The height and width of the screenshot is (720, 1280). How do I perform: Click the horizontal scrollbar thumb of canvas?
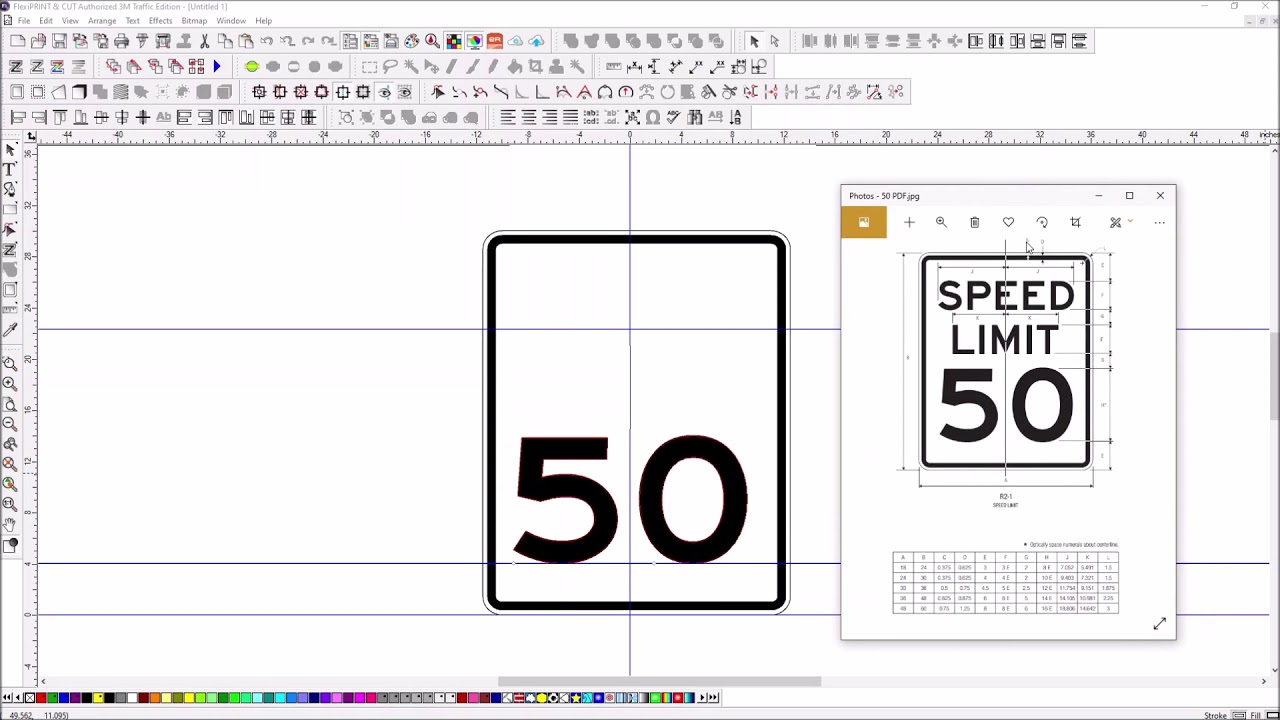pos(659,682)
